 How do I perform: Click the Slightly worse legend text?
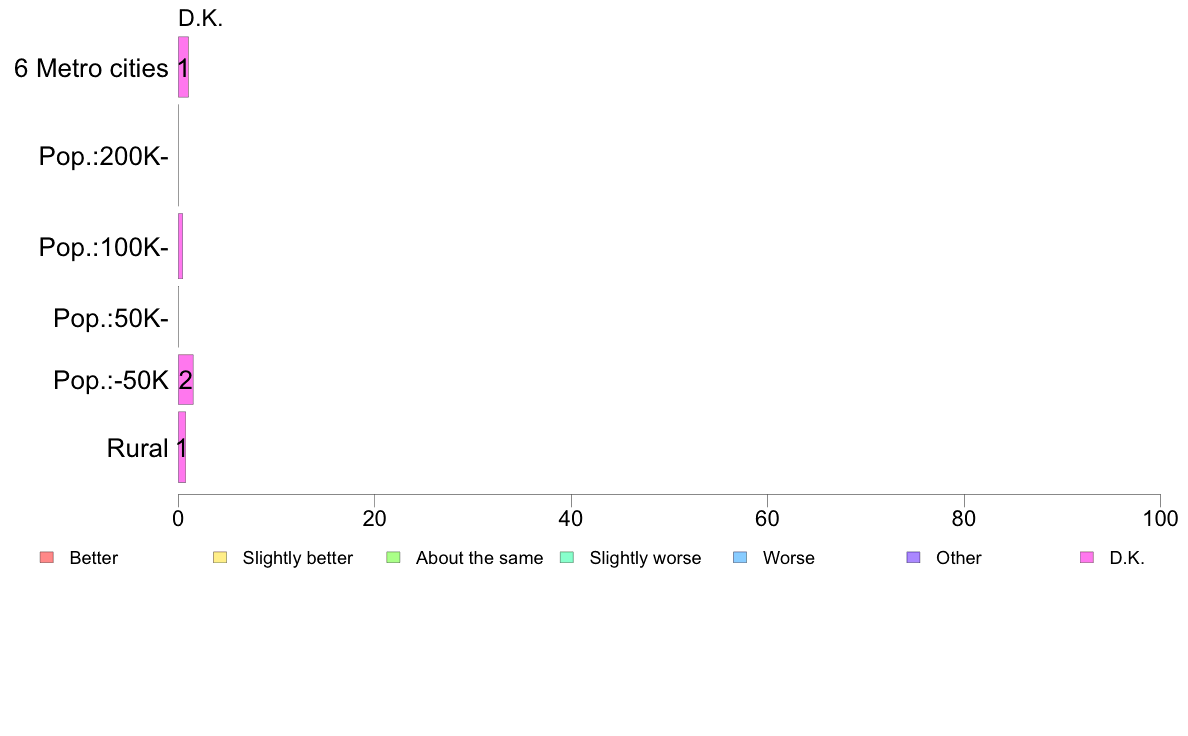646,558
